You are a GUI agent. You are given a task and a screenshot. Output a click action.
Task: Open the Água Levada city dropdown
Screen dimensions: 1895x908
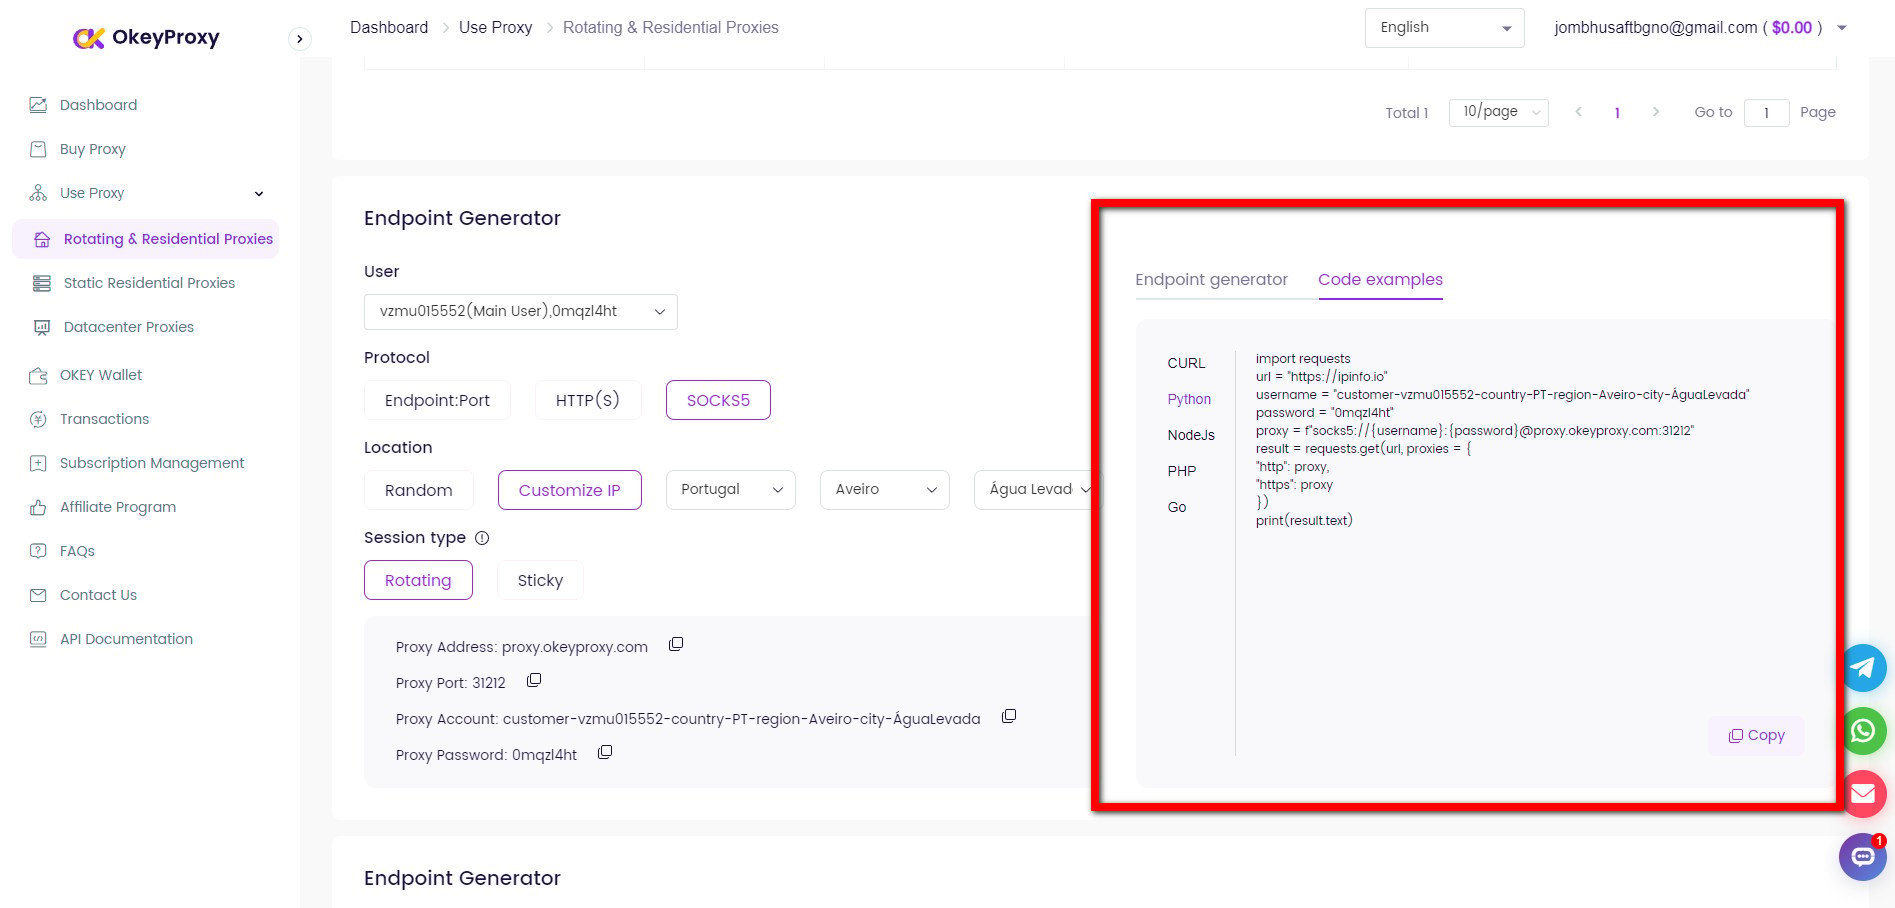tap(1038, 490)
